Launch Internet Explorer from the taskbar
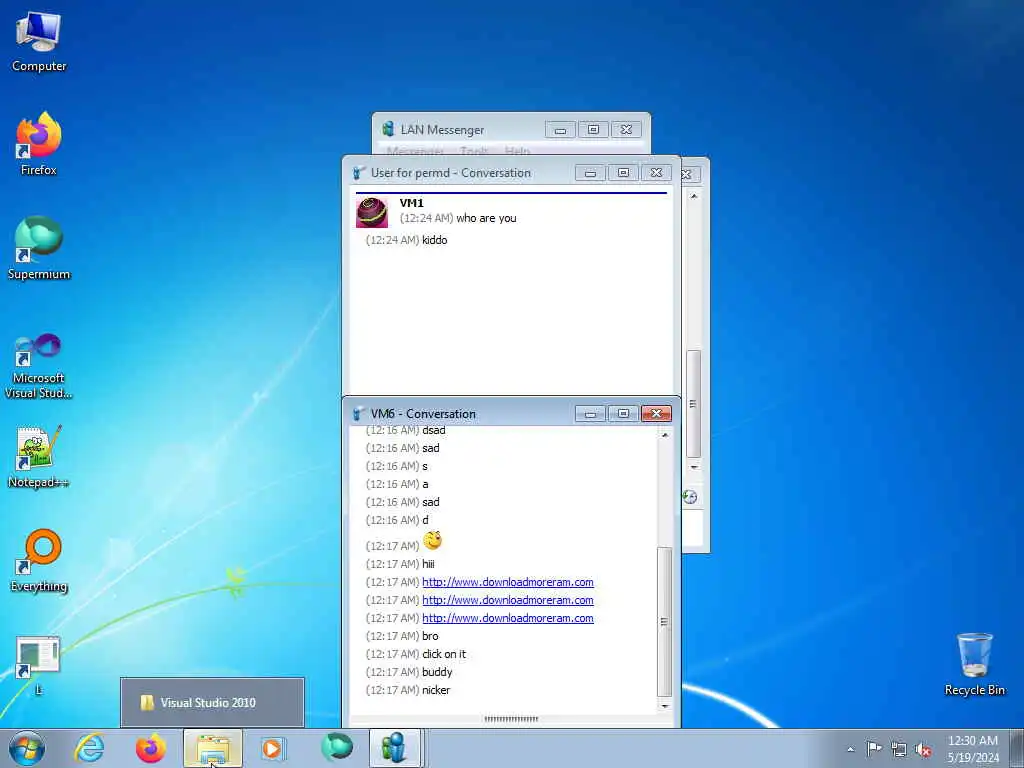The image size is (1024, 768). tap(89, 748)
